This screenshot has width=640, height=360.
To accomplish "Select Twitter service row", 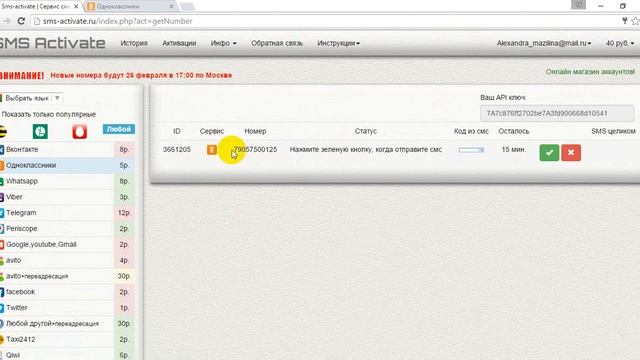I will tap(67, 308).
